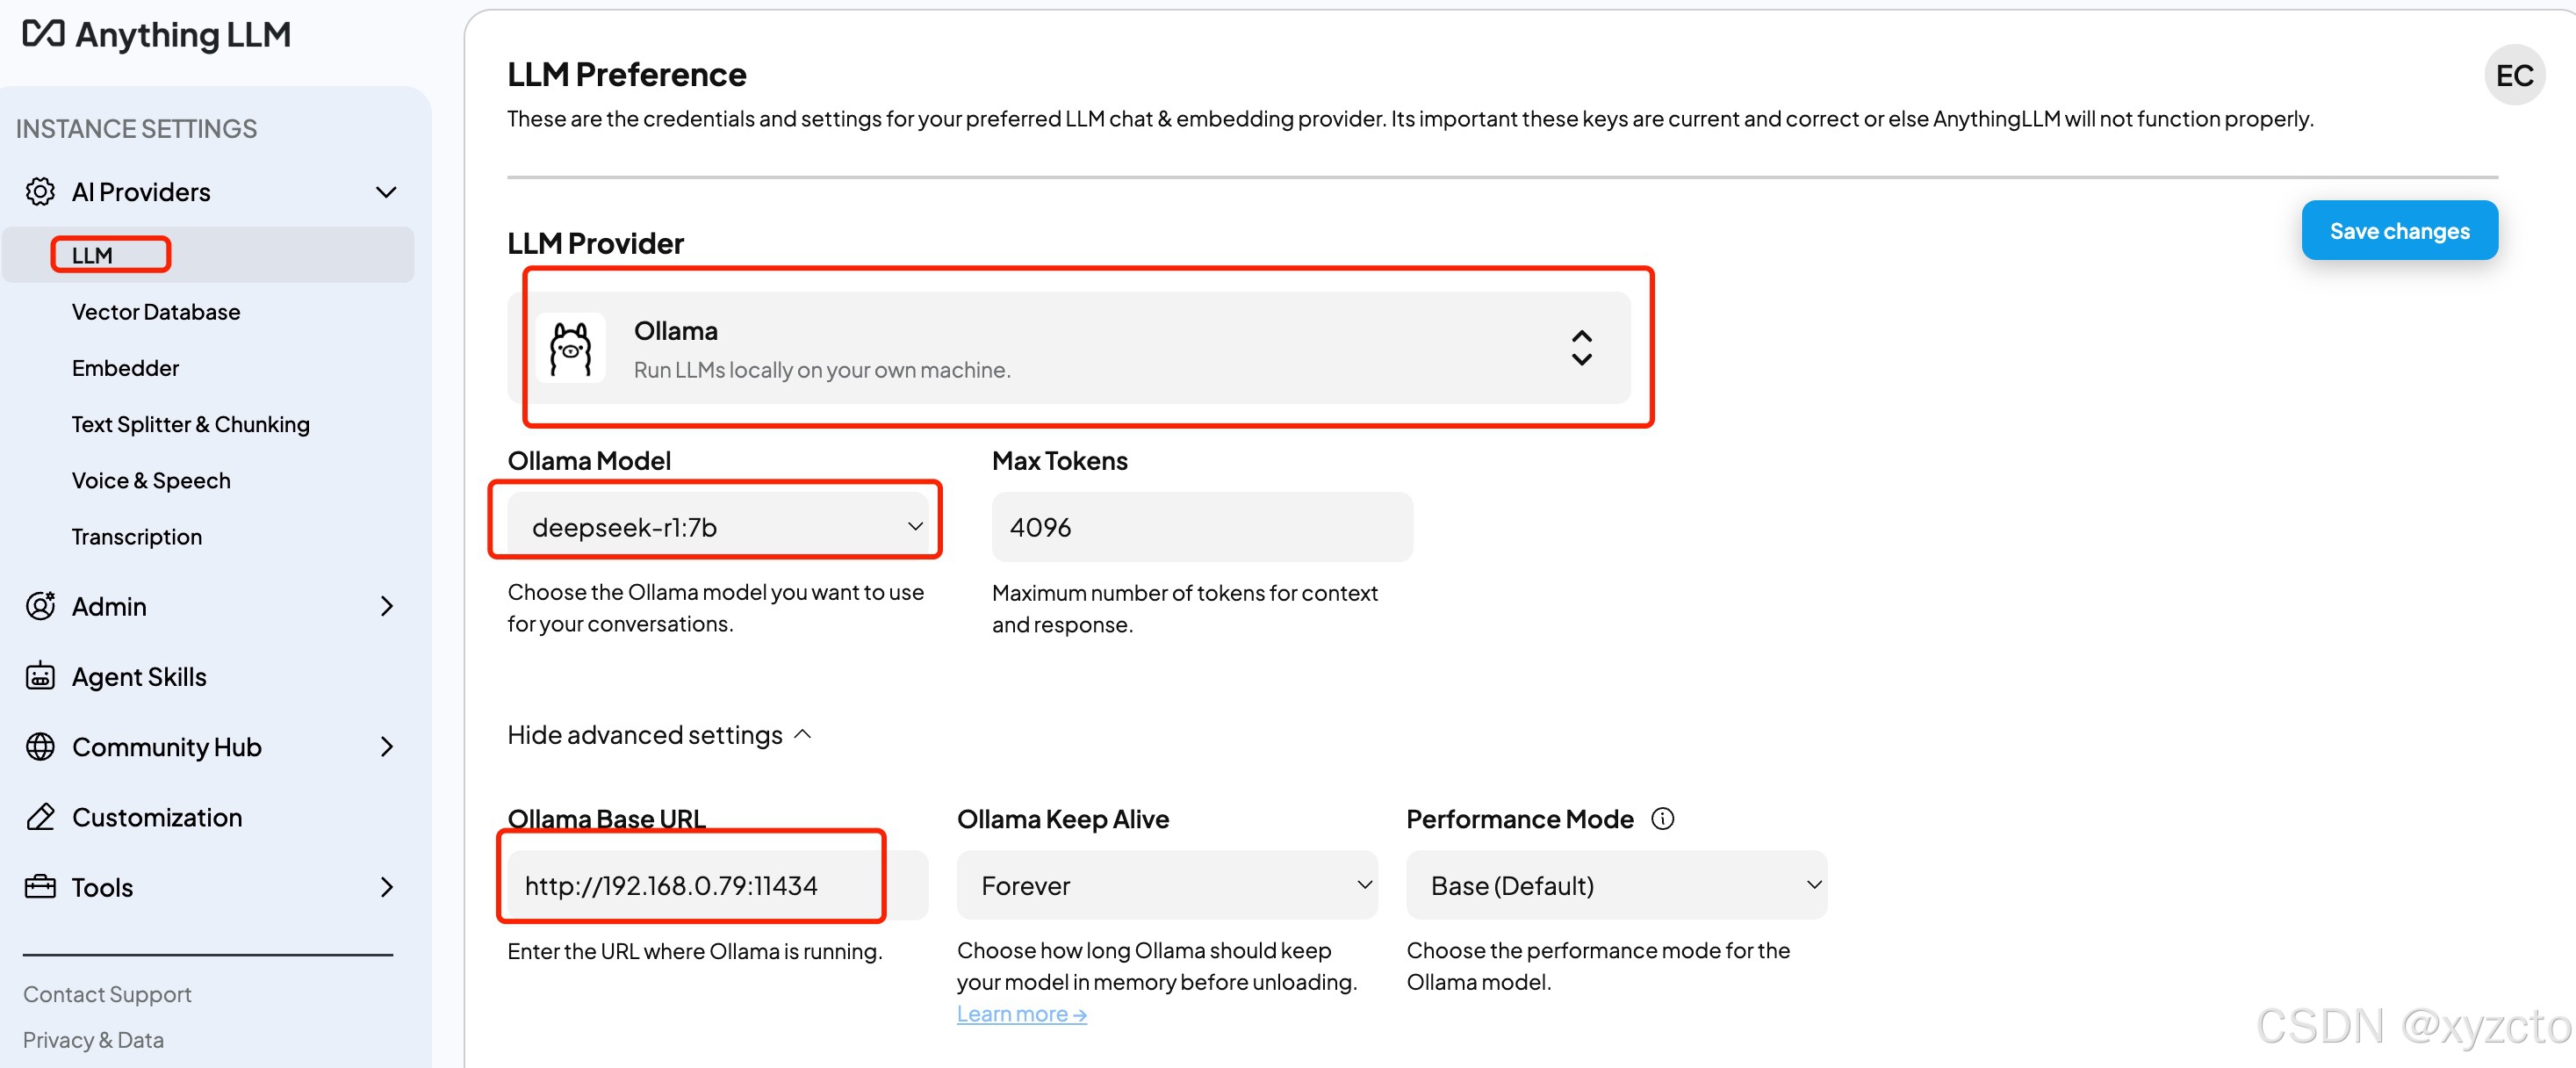This screenshot has height=1068, width=2576.
Task: Click the Ollama Base URL field
Action: point(700,885)
